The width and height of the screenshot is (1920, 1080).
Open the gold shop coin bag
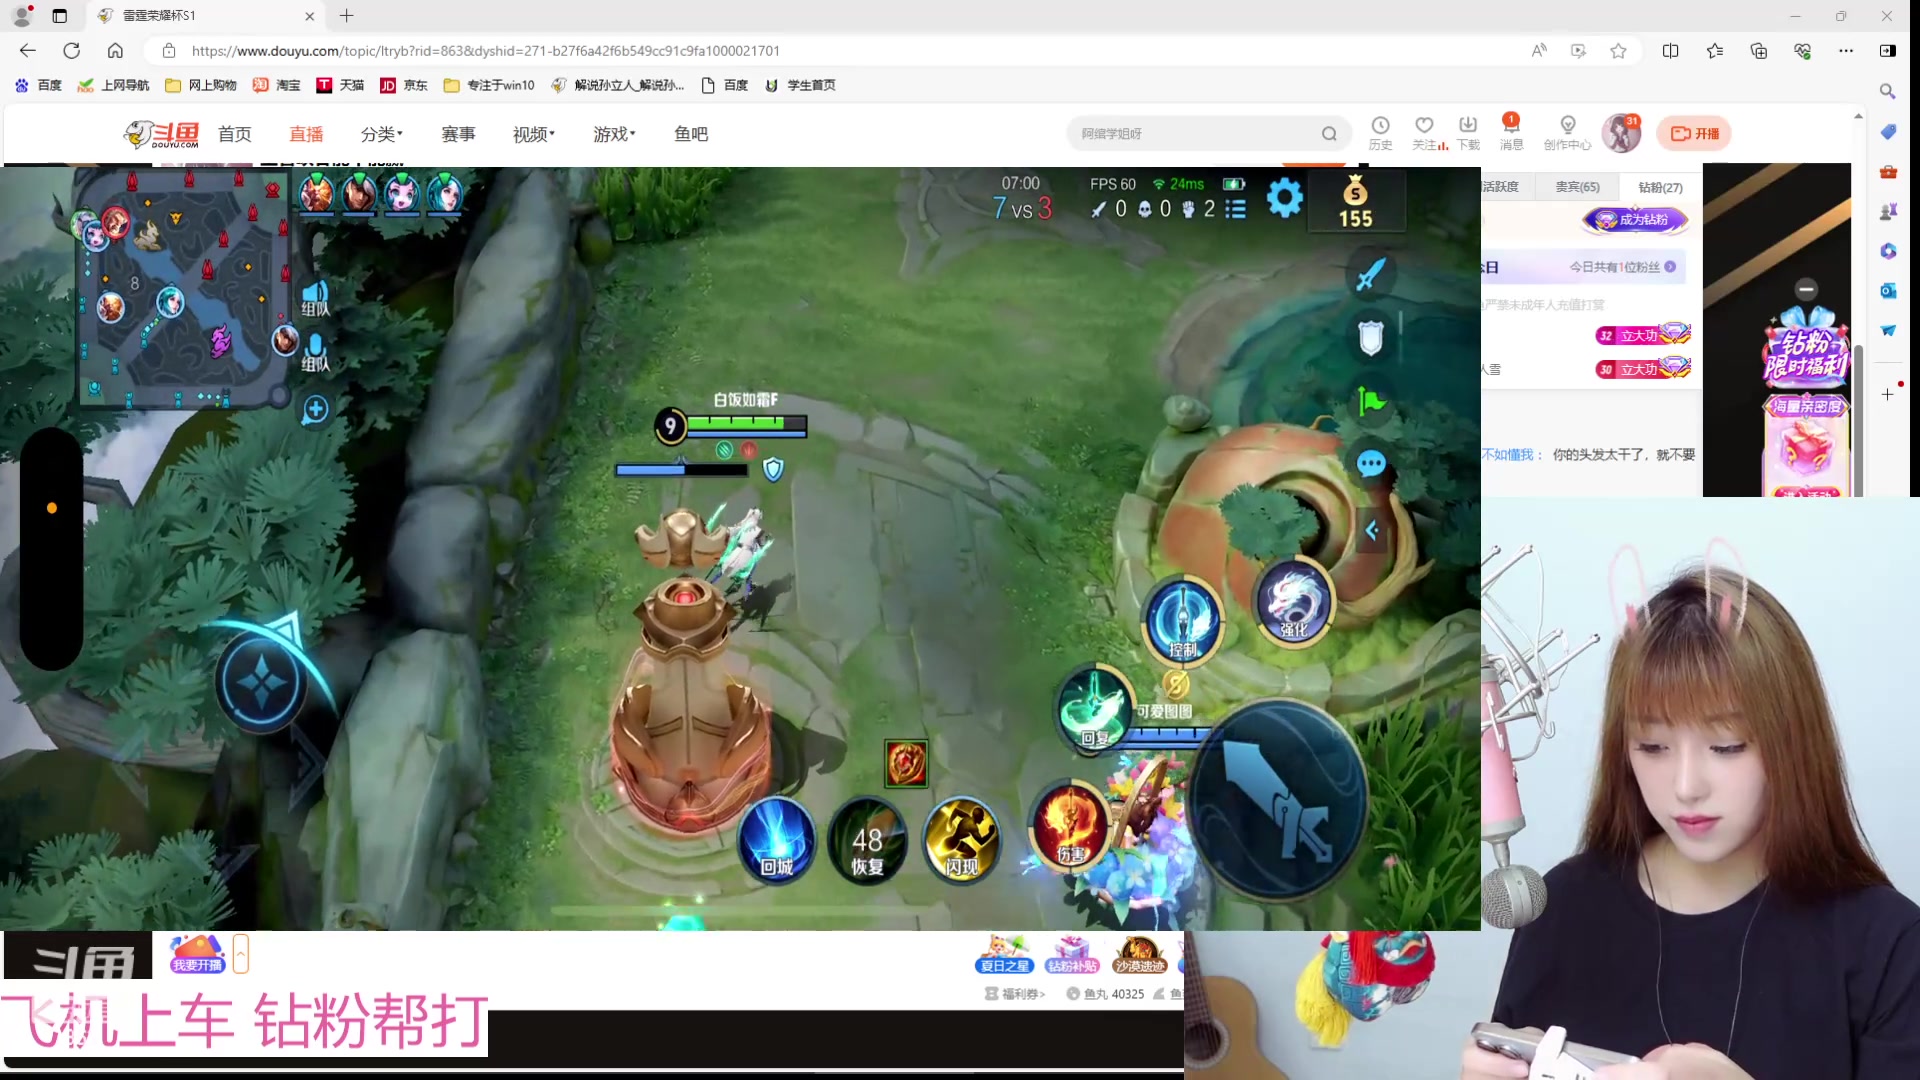coord(1355,201)
